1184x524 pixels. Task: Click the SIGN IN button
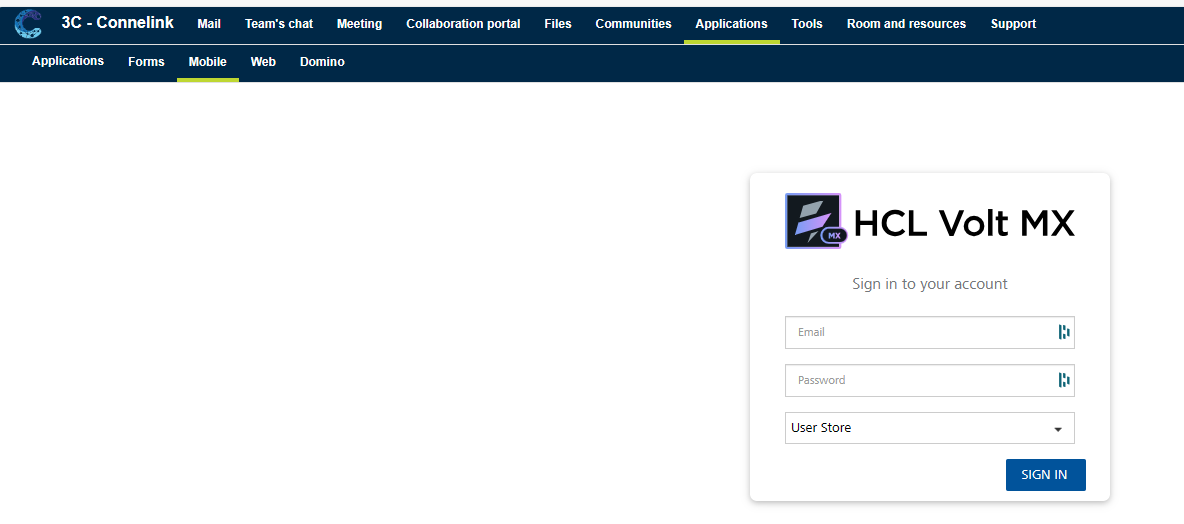tap(1045, 475)
